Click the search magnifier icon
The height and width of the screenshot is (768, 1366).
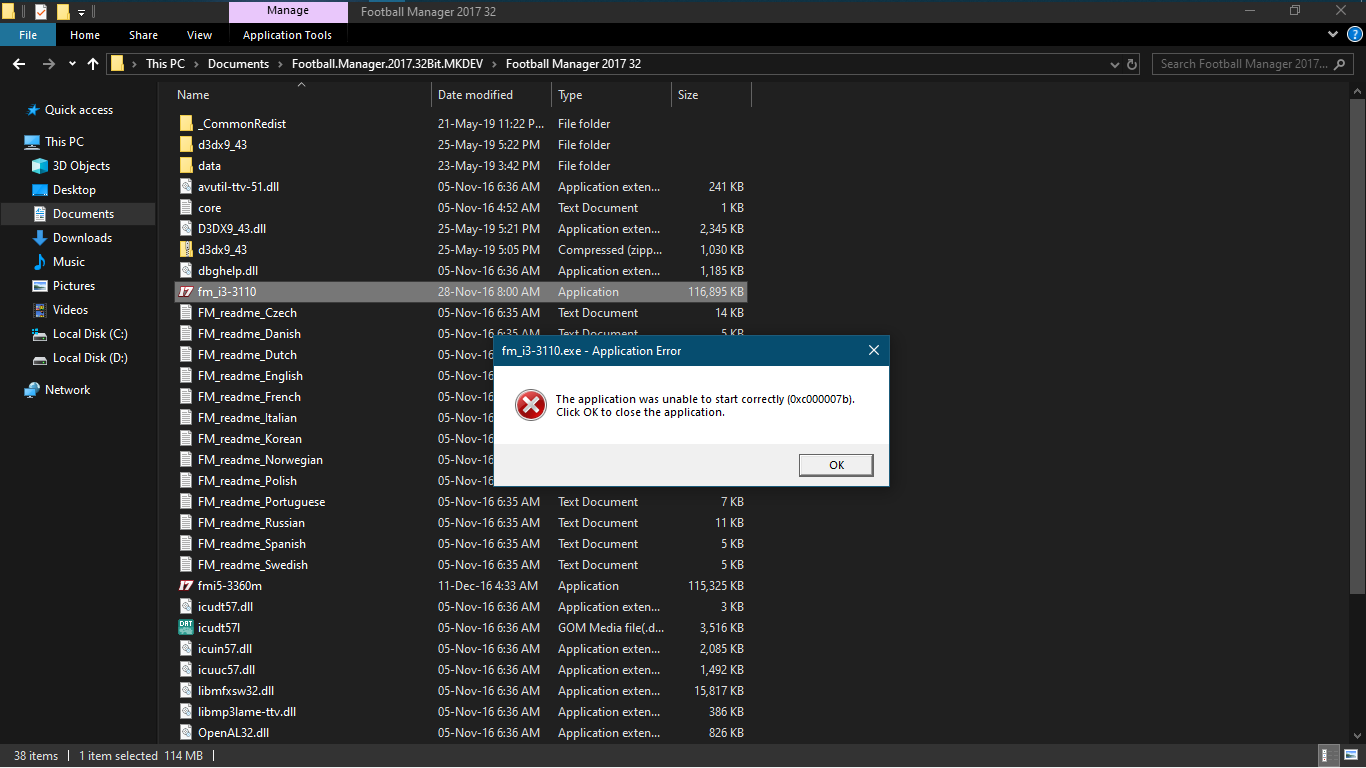[x=1341, y=64]
